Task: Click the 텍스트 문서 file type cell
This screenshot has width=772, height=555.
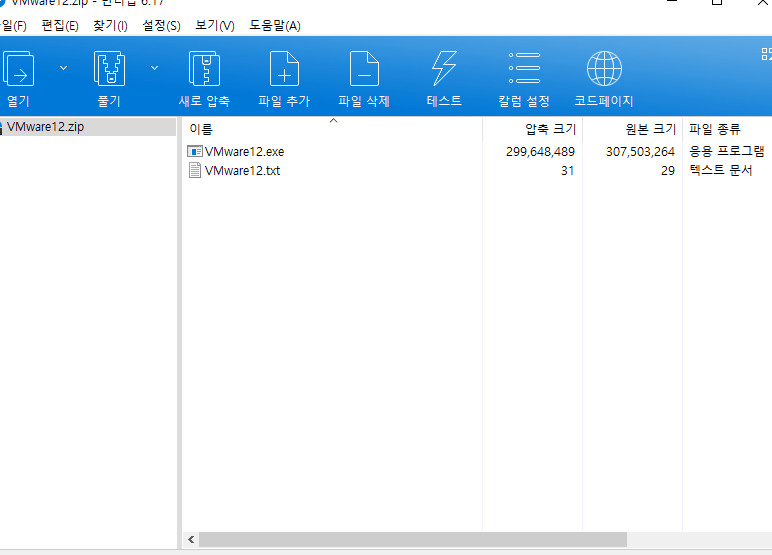Action: pyautogui.click(x=721, y=170)
